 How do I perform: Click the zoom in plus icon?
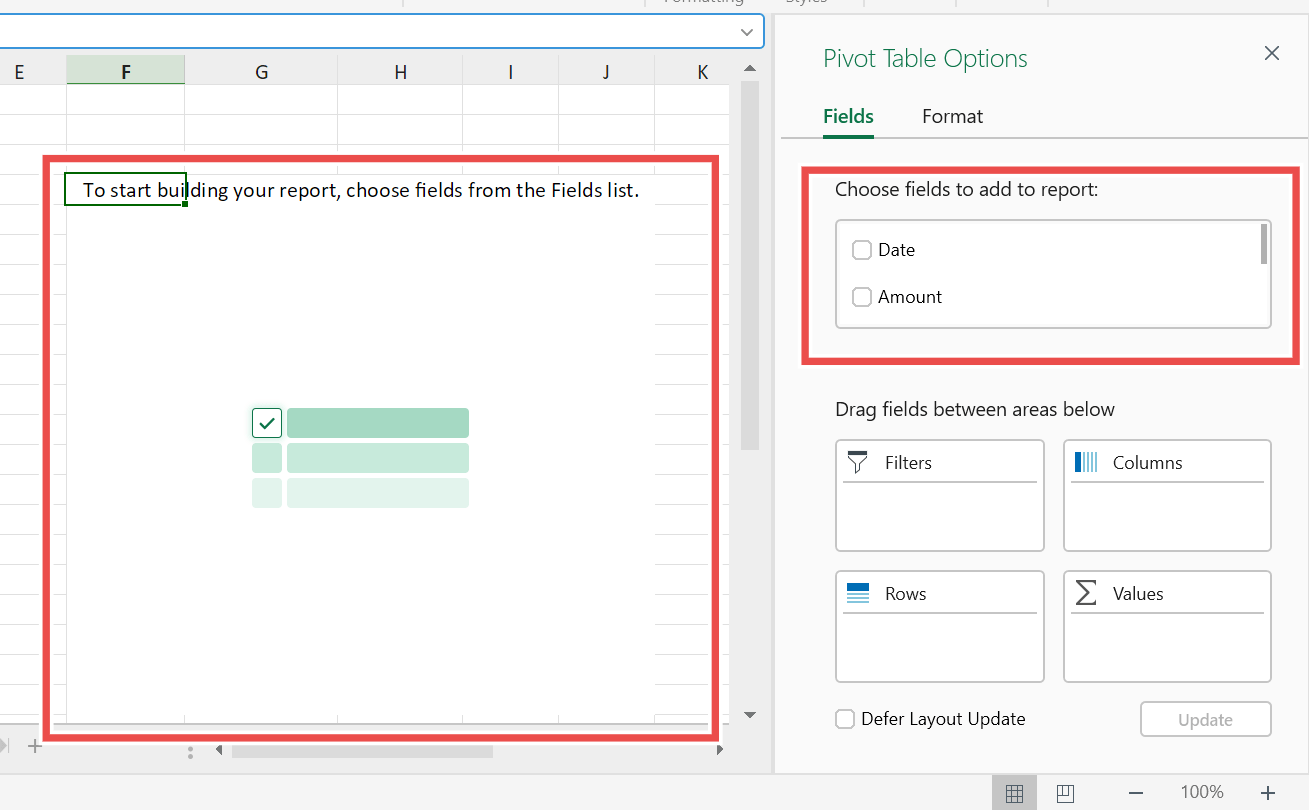pos(1268,793)
